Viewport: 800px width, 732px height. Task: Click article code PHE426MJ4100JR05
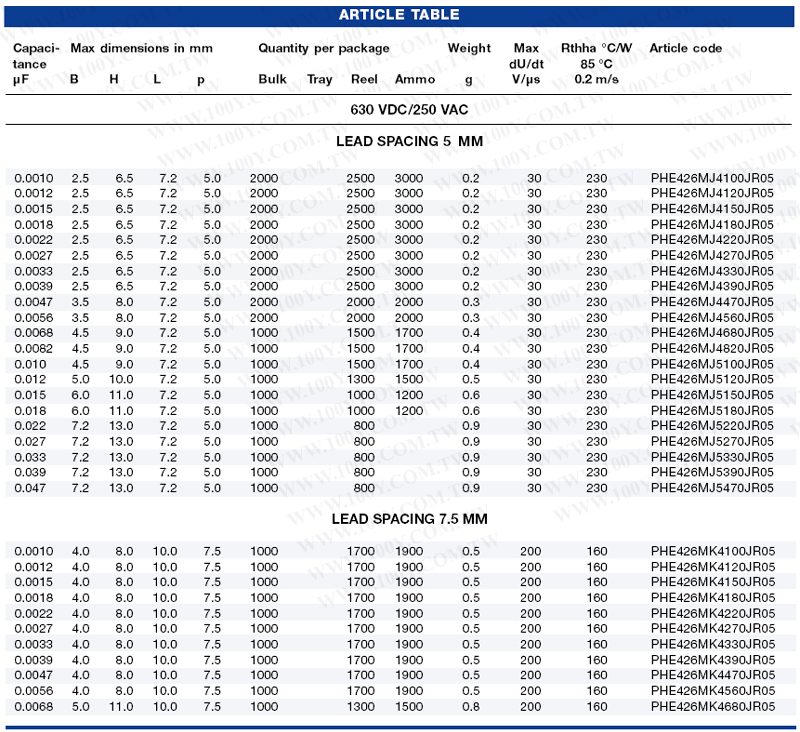coord(712,179)
